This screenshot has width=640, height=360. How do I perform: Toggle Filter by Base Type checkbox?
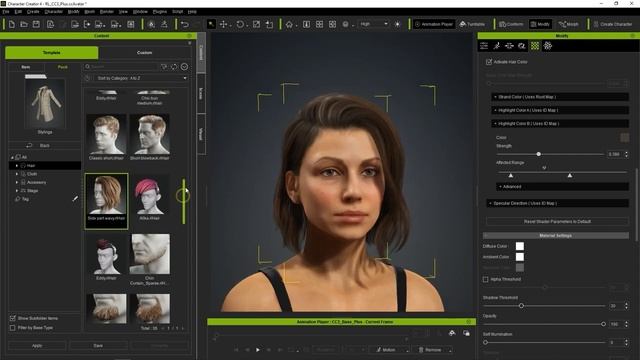coord(13,327)
